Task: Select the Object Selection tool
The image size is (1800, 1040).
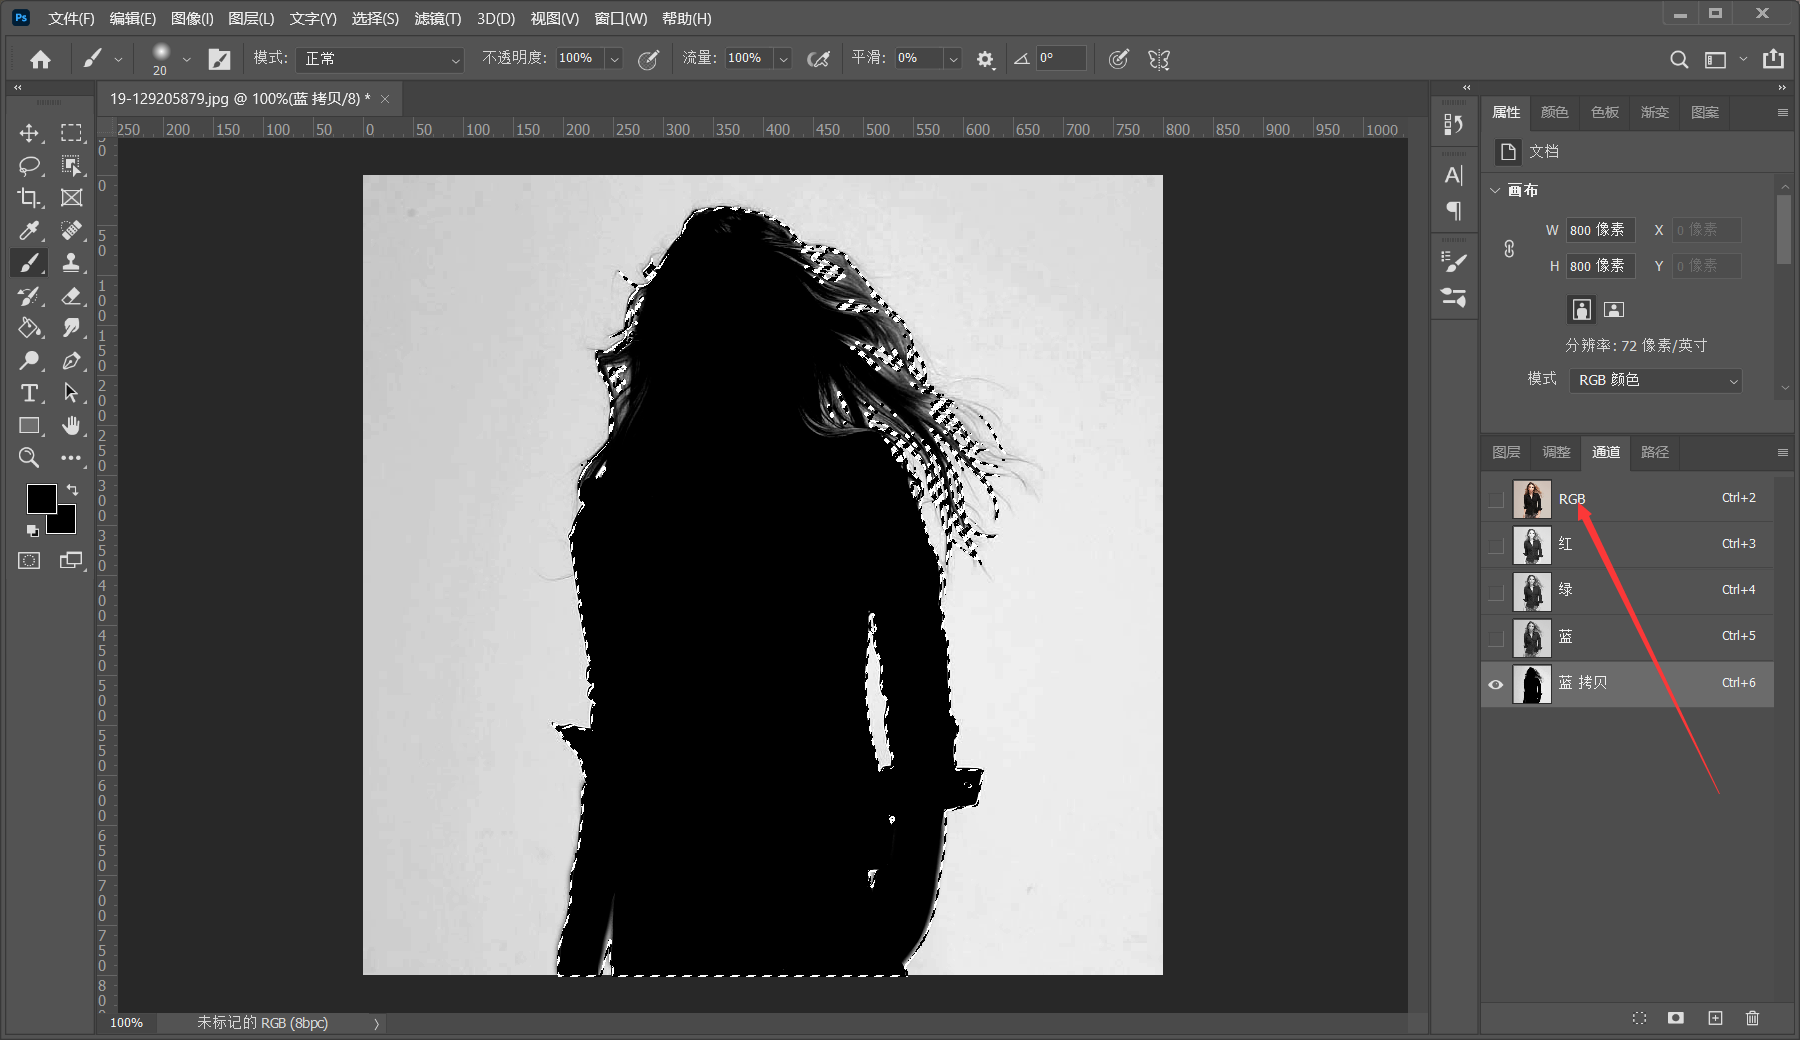Action: (x=71, y=165)
